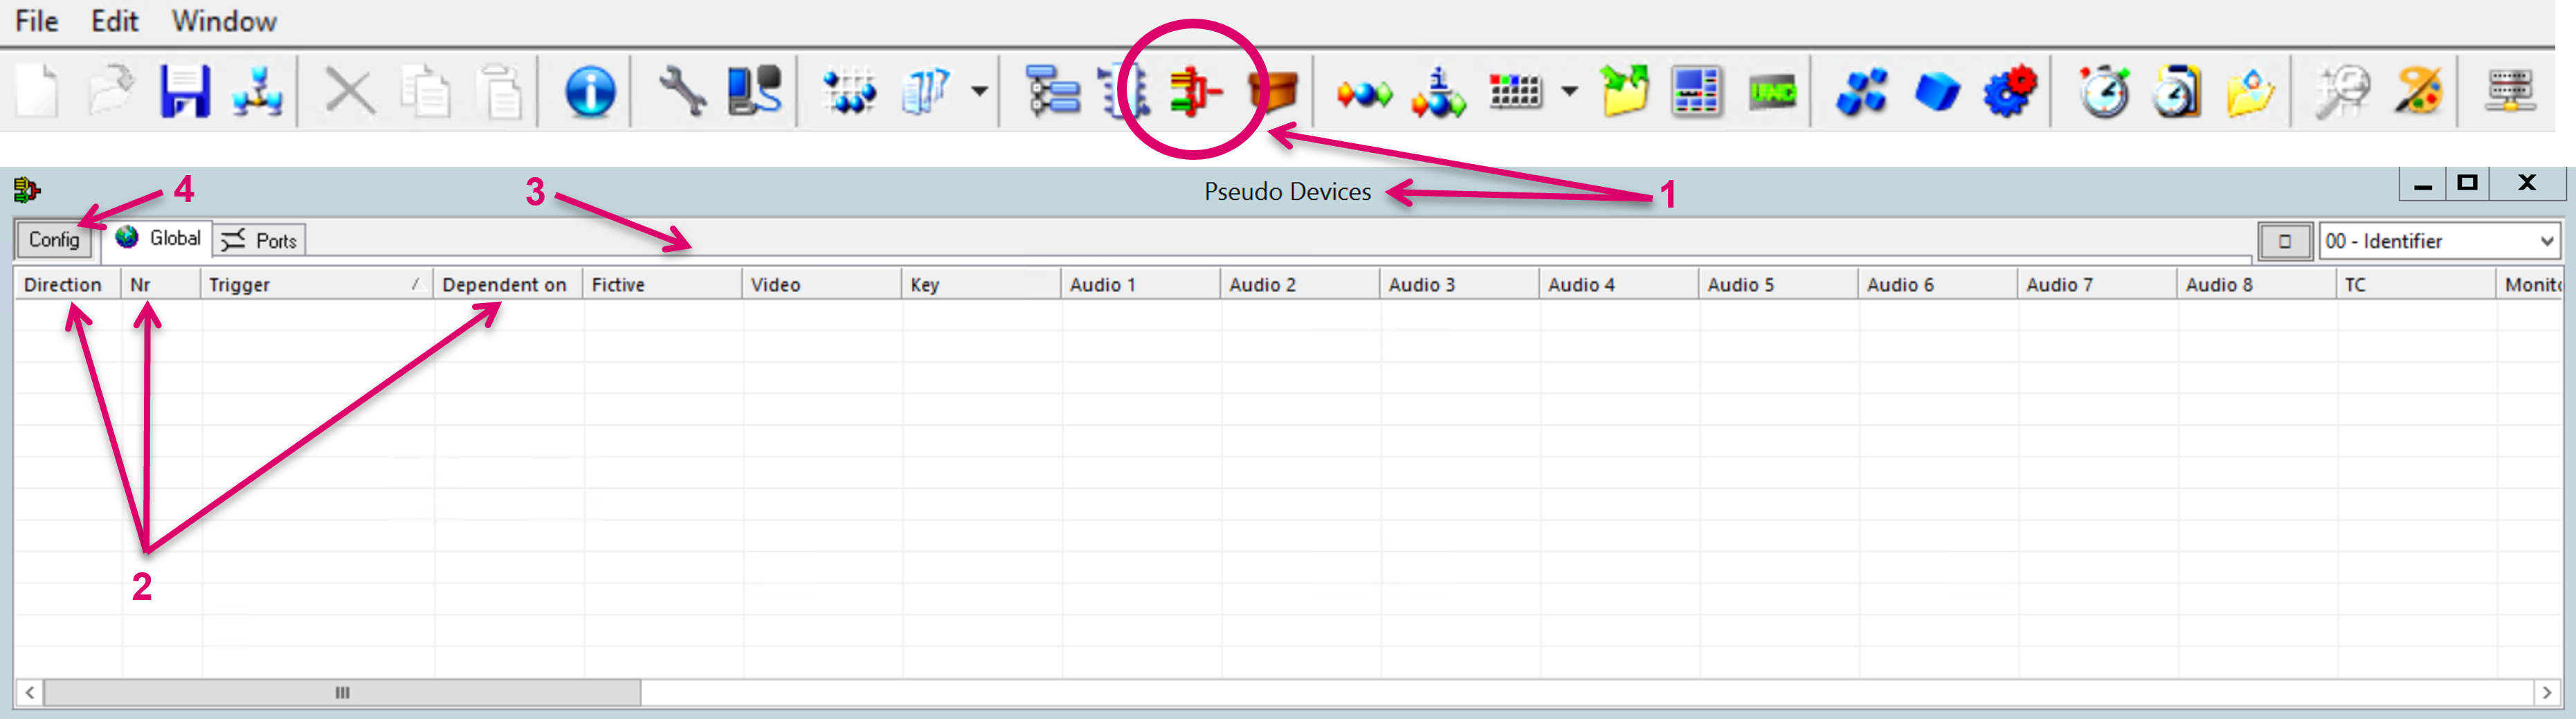The width and height of the screenshot is (2576, 719).
Task: Click the blue and red gears icon
Action: pos(2010,92)
